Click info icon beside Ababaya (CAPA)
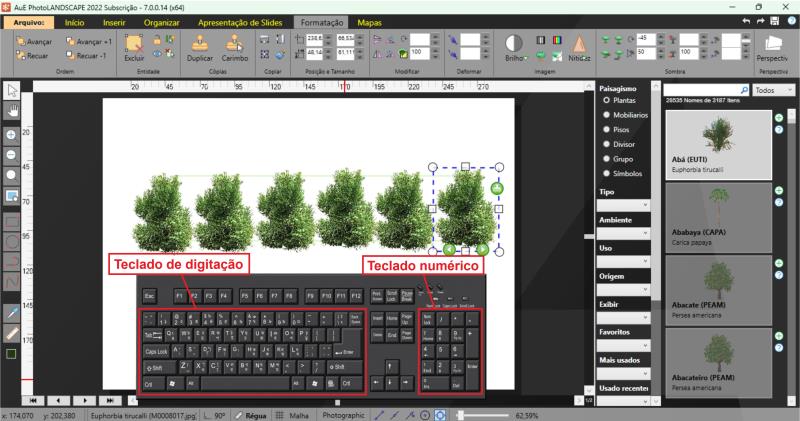800x421 pixels. (x=779, y=203)
